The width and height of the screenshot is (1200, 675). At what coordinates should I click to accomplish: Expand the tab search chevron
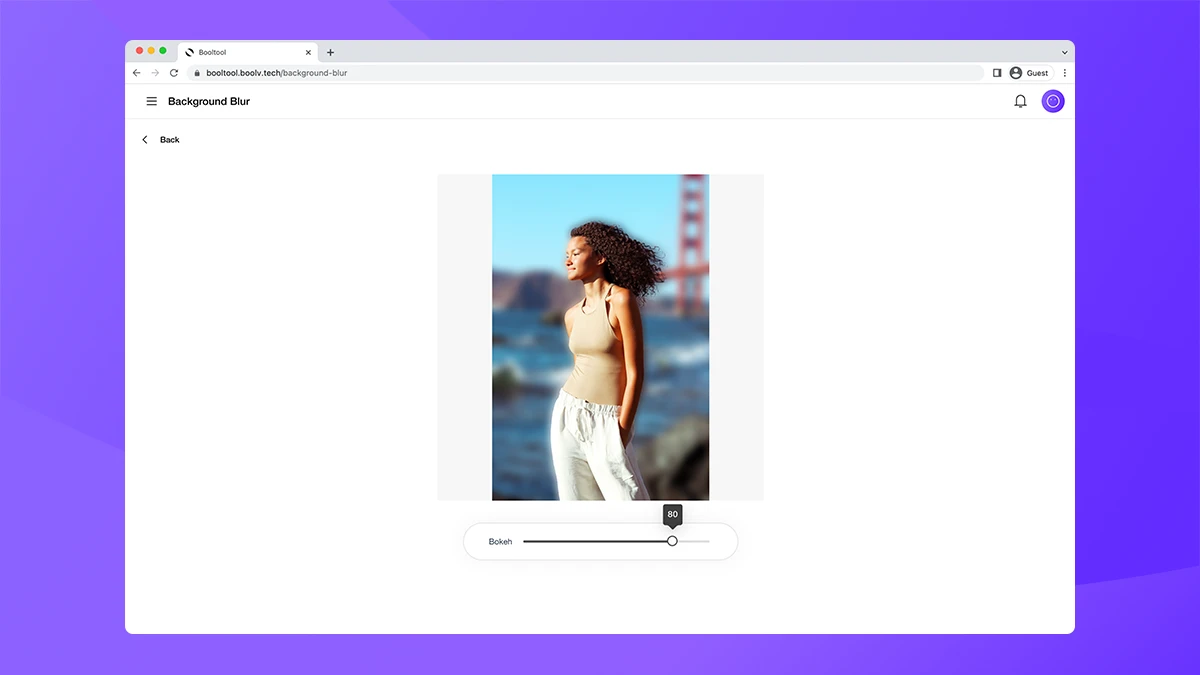1064,52
